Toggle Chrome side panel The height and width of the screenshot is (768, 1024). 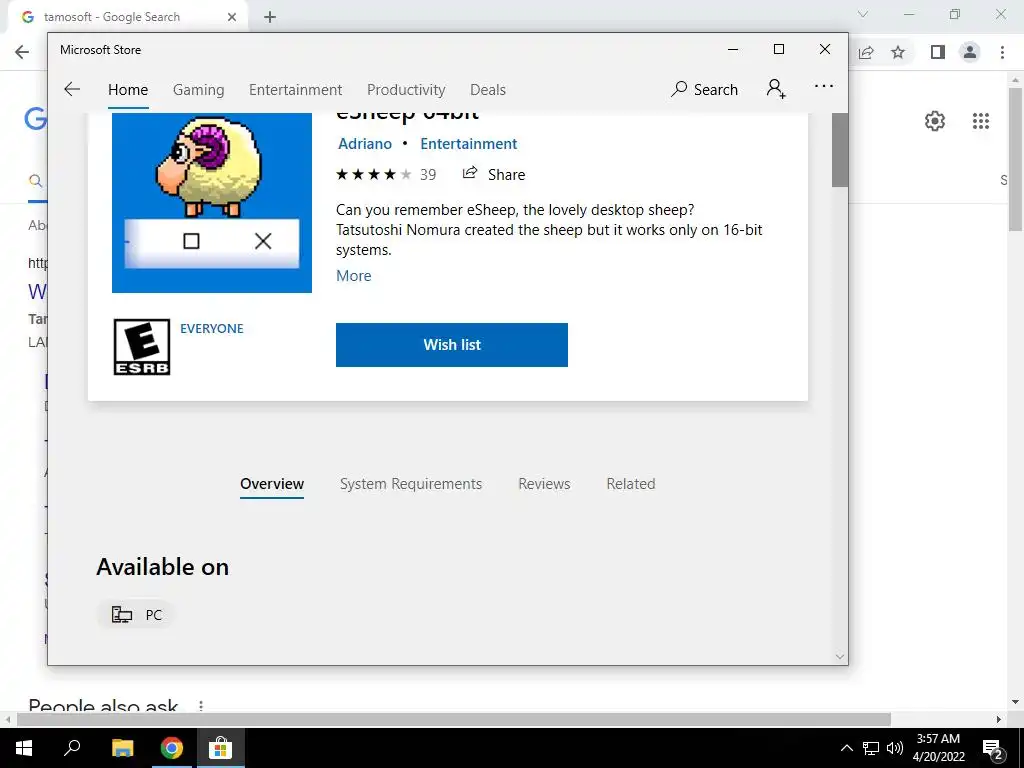[x=938, y=52]
